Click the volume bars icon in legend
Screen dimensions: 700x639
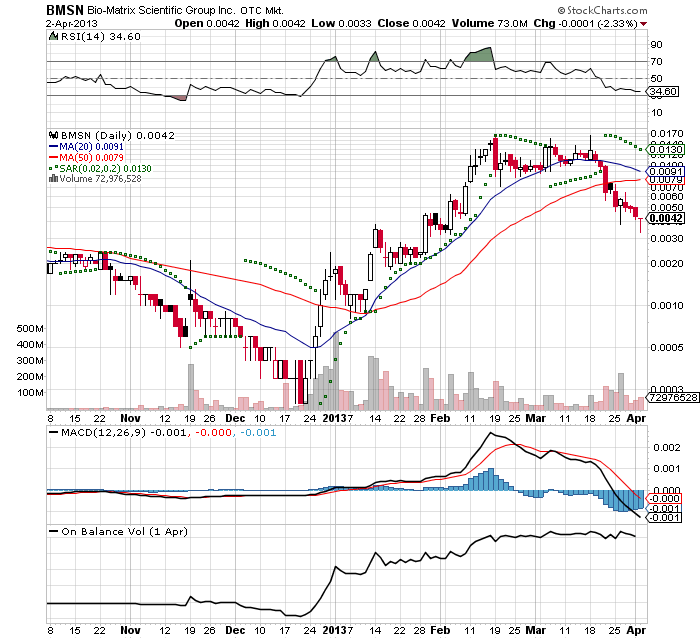(x=53, y=179)
